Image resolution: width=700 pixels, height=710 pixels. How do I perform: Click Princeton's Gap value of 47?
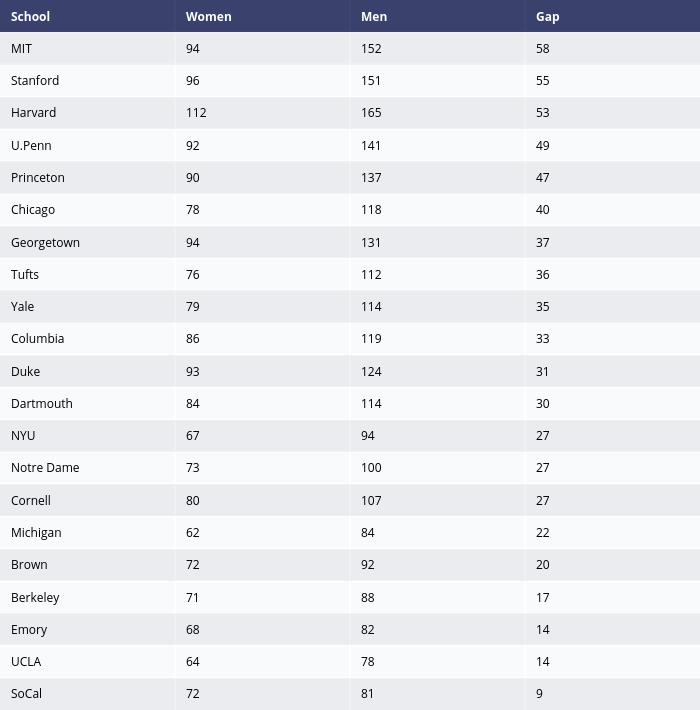[x=543, y=177]
